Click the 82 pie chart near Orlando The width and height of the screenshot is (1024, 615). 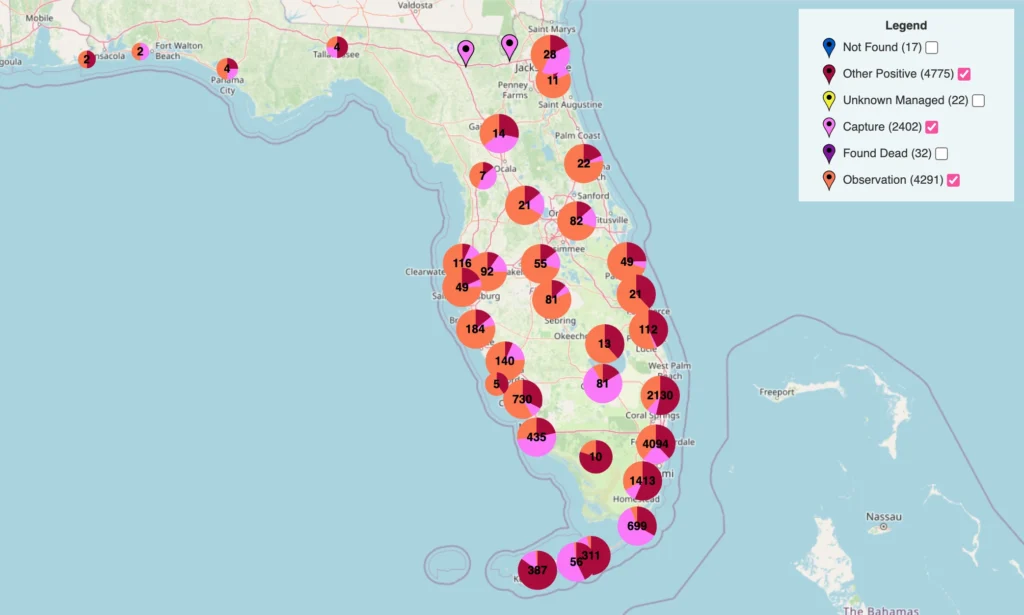(576, 221)
